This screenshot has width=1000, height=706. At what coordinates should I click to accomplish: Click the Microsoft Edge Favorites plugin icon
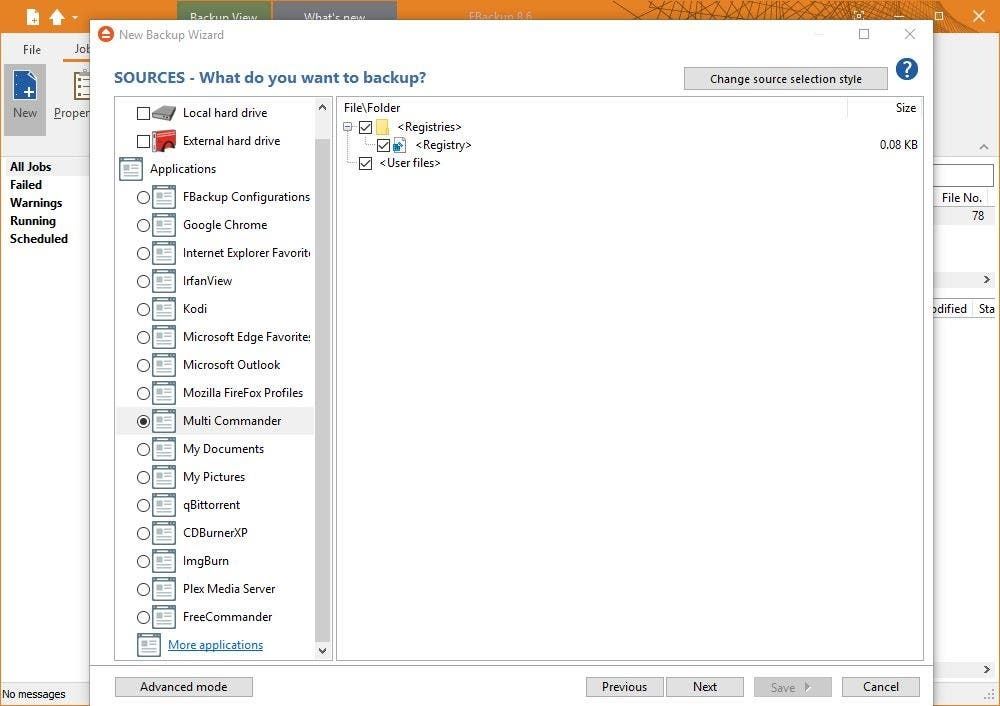pyautogui.click(x=164, y=337)
